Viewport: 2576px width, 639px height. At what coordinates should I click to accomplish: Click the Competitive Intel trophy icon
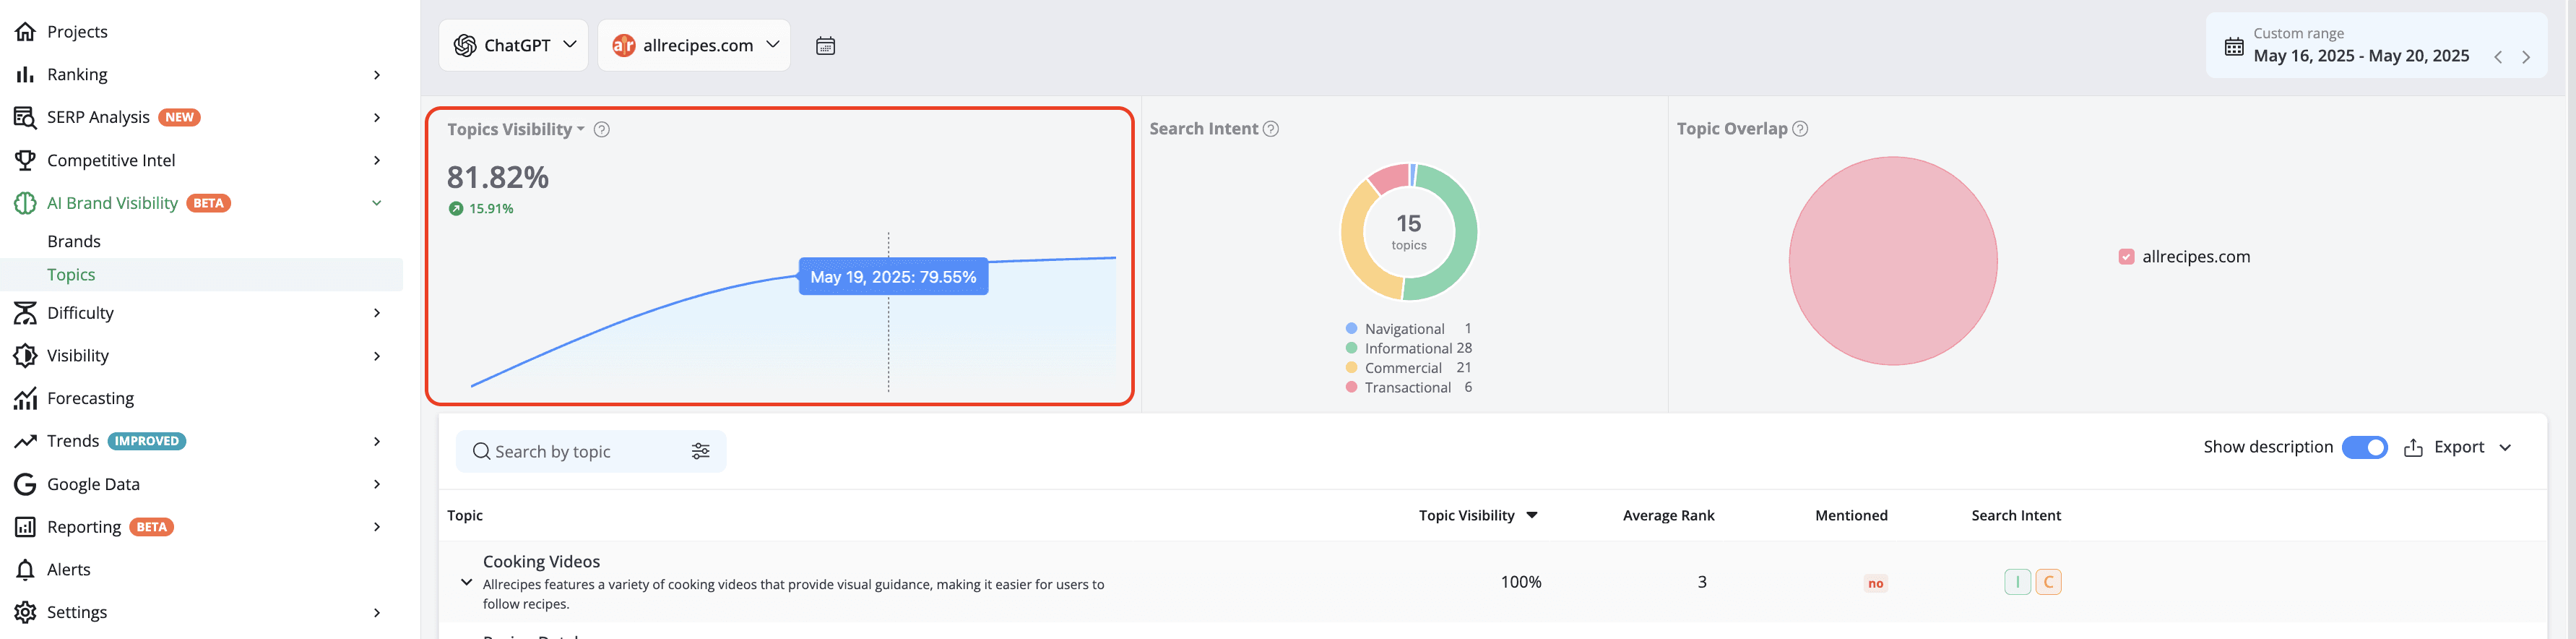(x=25, y=160)
